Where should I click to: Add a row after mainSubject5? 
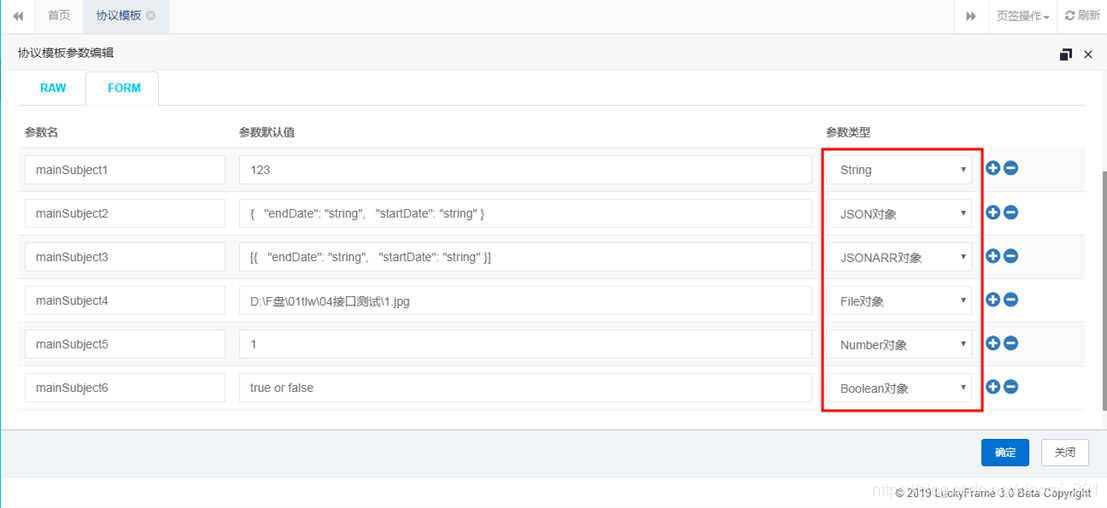993,343
